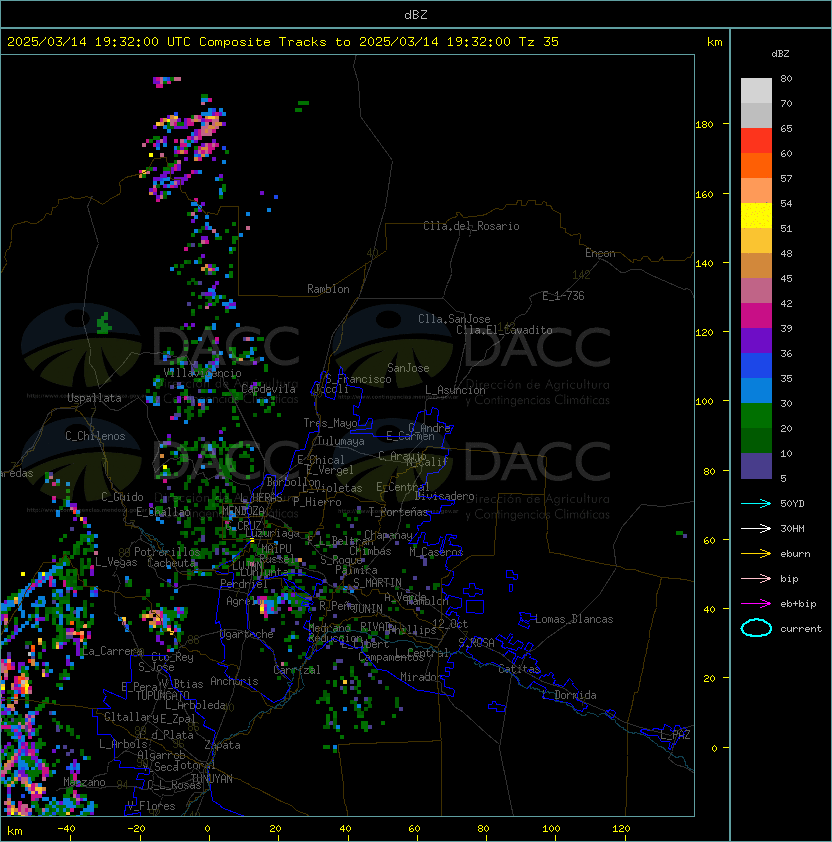
Task: Click the 'M_Caseros' map label
Action: click(436, 552)
